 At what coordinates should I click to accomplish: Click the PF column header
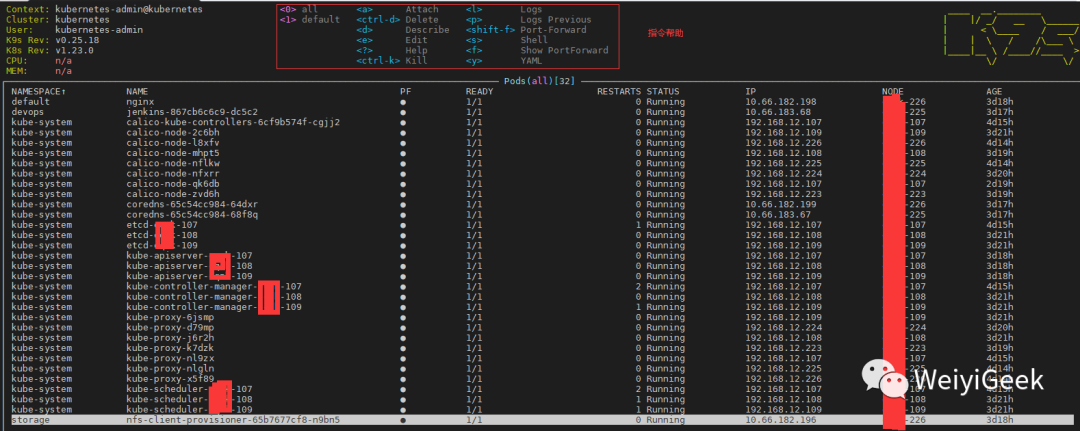(x=405, y=92)
